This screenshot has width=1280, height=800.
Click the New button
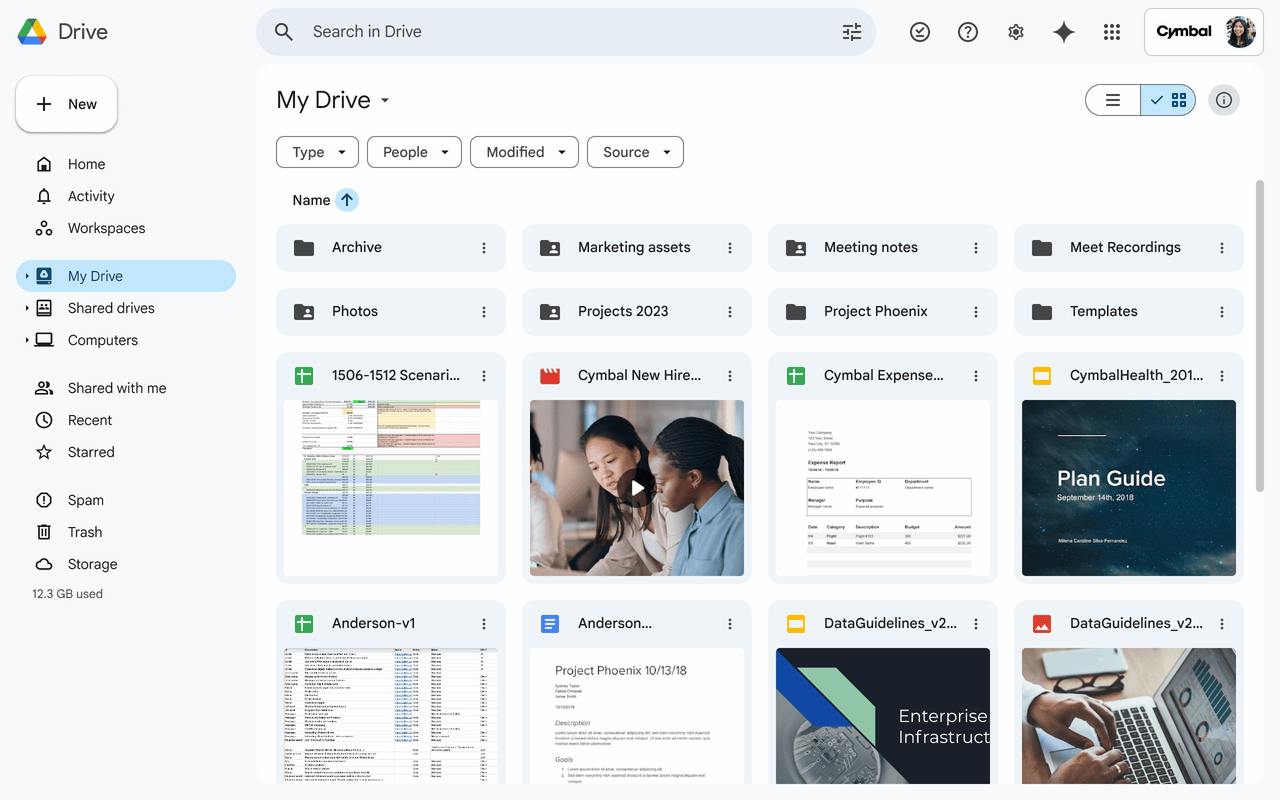point(66,103)
